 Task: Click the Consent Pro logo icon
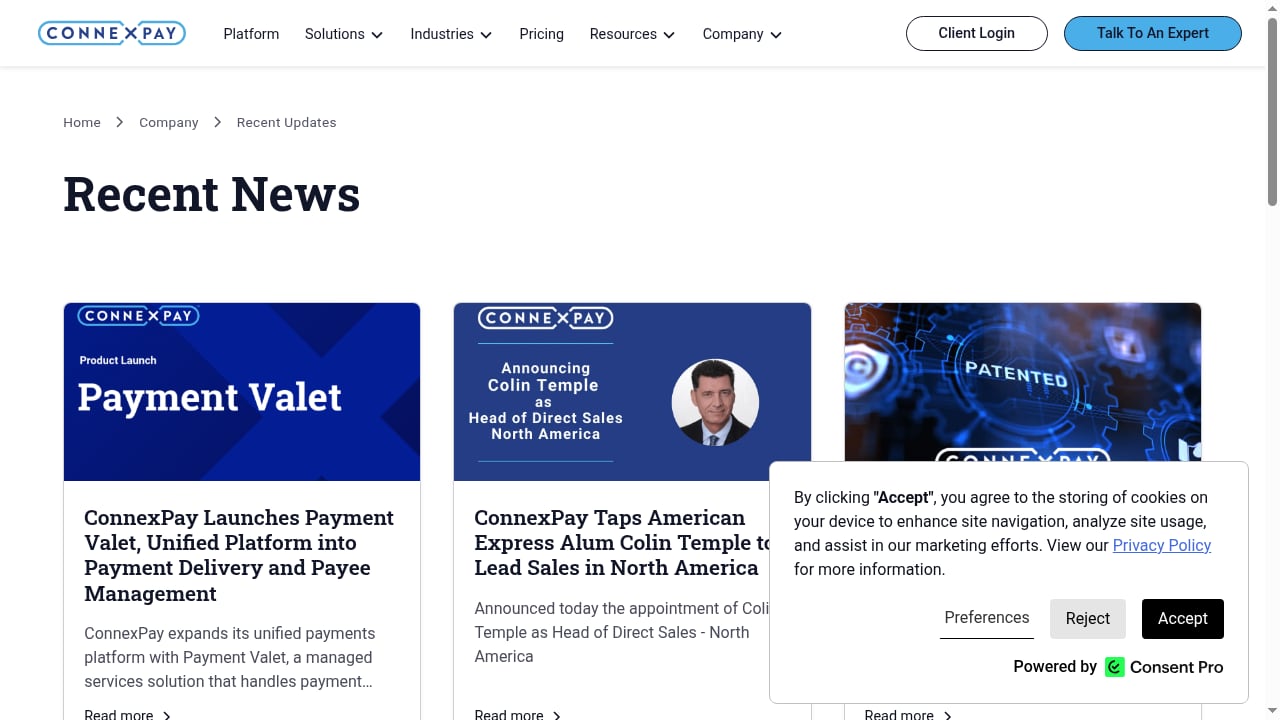click(1115, 667)
